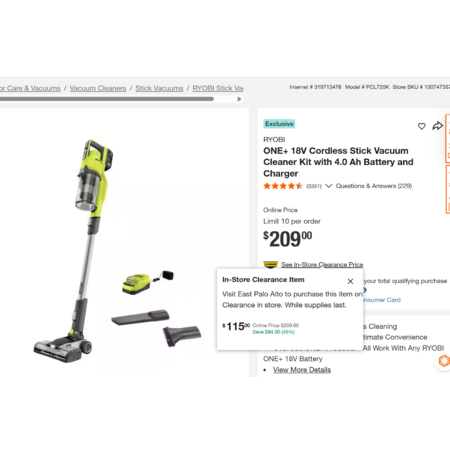Click the breadcrumb scroll right arrow

click(x=239, y=99)
